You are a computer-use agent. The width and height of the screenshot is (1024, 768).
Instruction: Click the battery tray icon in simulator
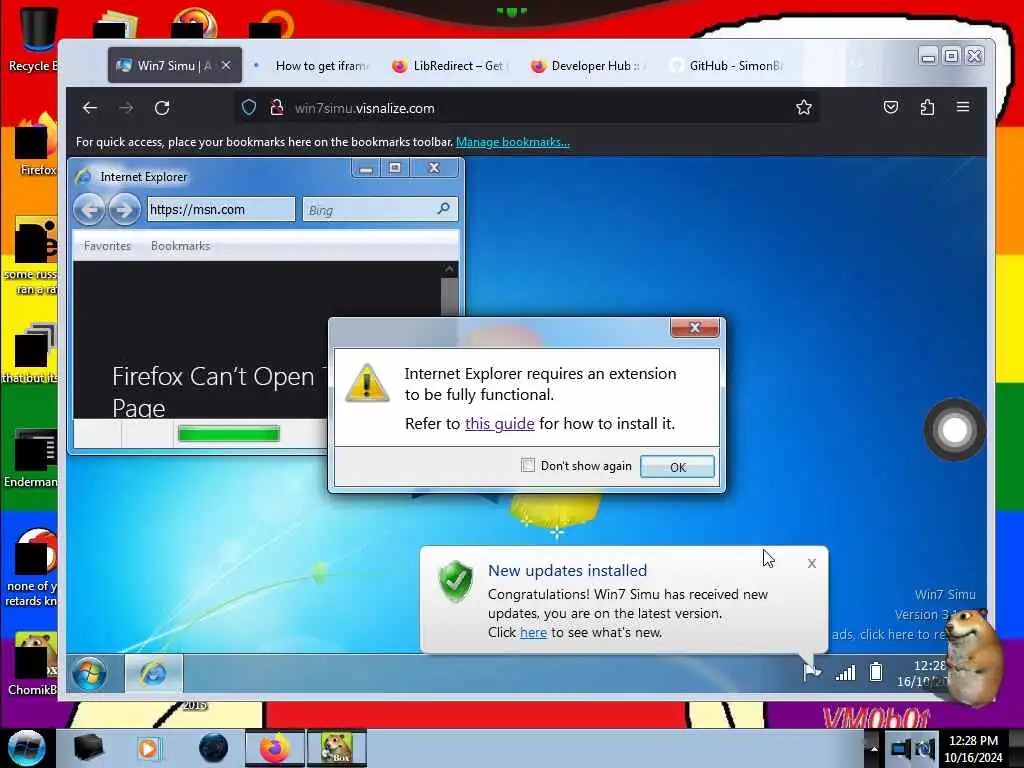(876, 671)
